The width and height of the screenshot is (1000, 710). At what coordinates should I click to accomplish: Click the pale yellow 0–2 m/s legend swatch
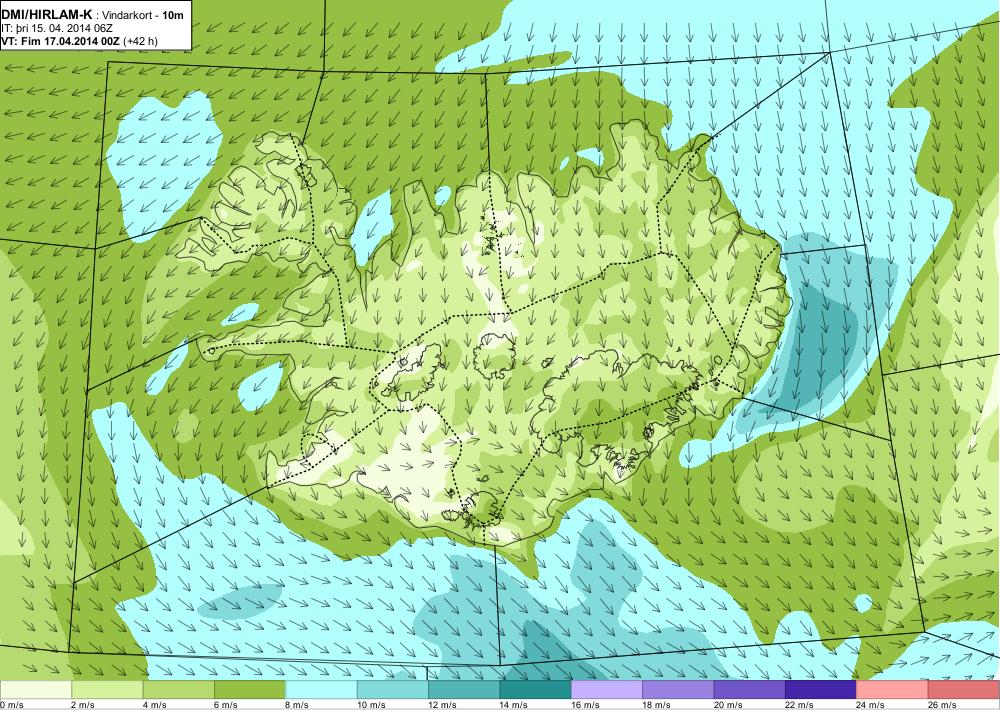click(x=36, y=690)
